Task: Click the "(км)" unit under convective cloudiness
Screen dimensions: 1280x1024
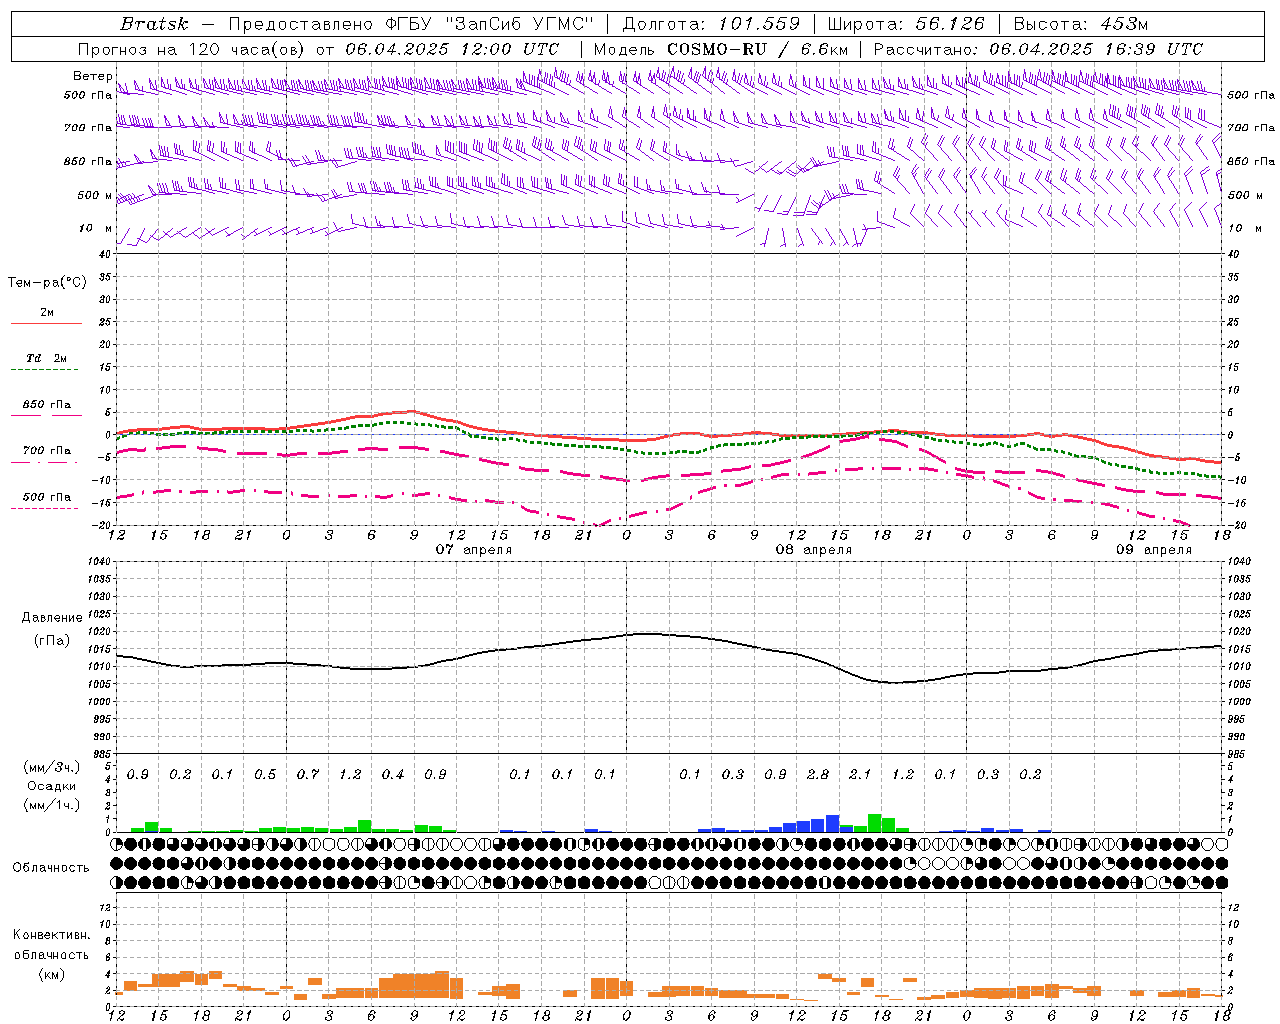Action: (51, 974)
